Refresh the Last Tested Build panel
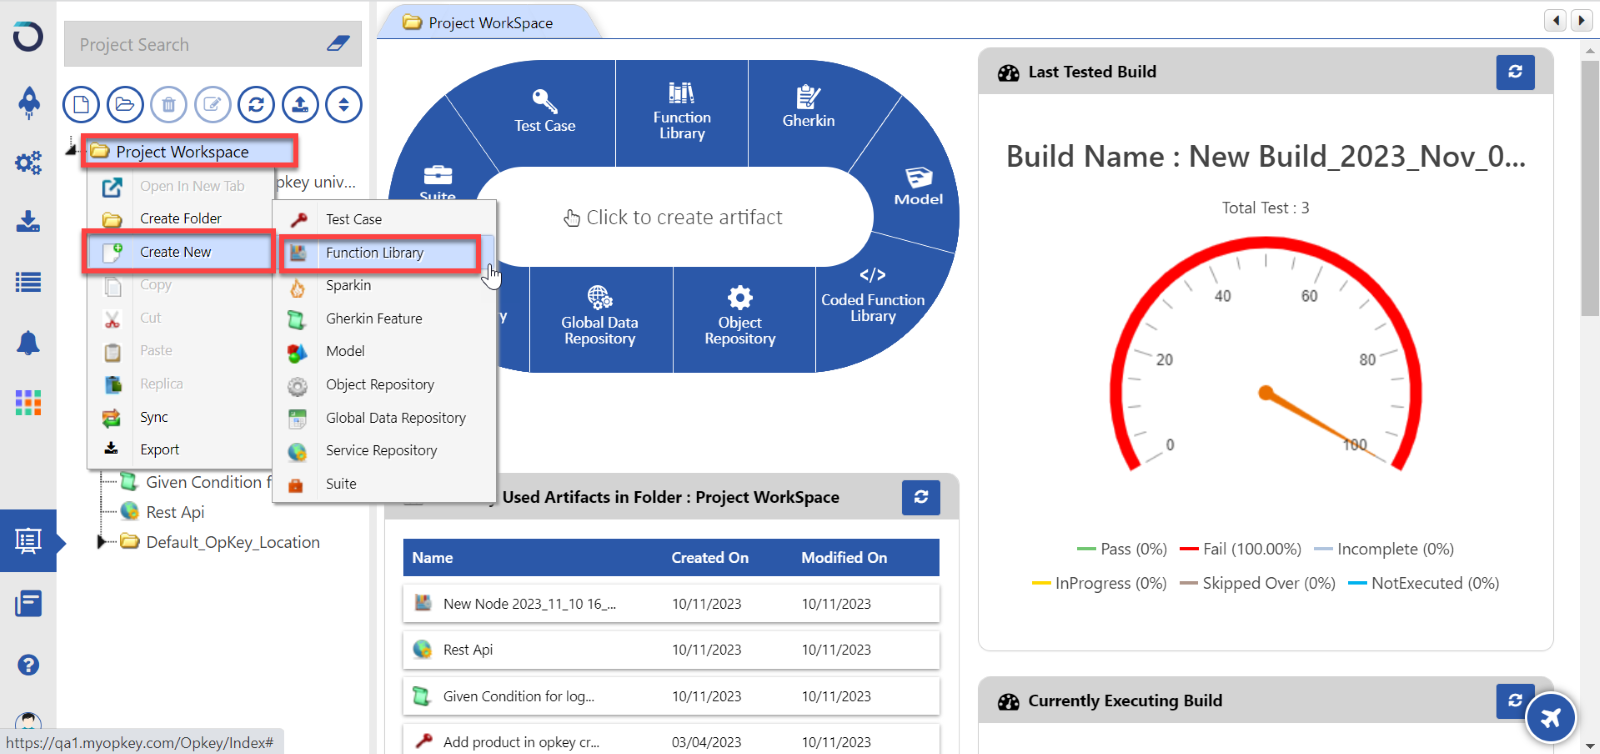This screenshot has width=1600, height=754. pyautogui.click(x=1515, y=72)
